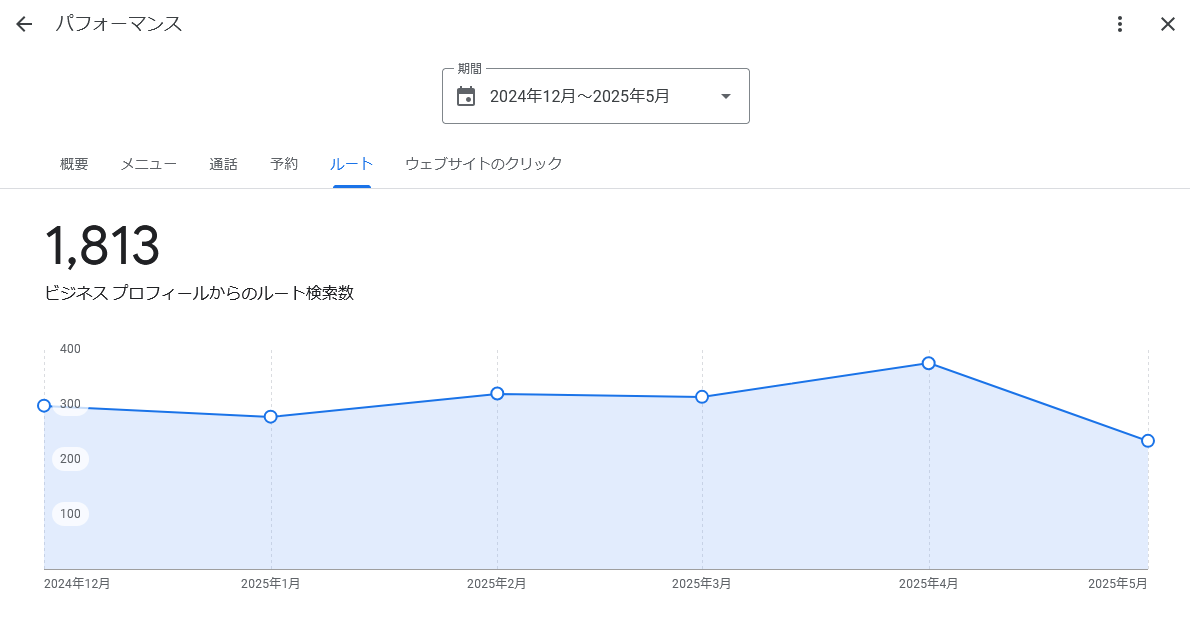Select the 2025年1月 data point
Image resolution: width=1190 pixels, height=638 pixels.
[x=271, y=416]
